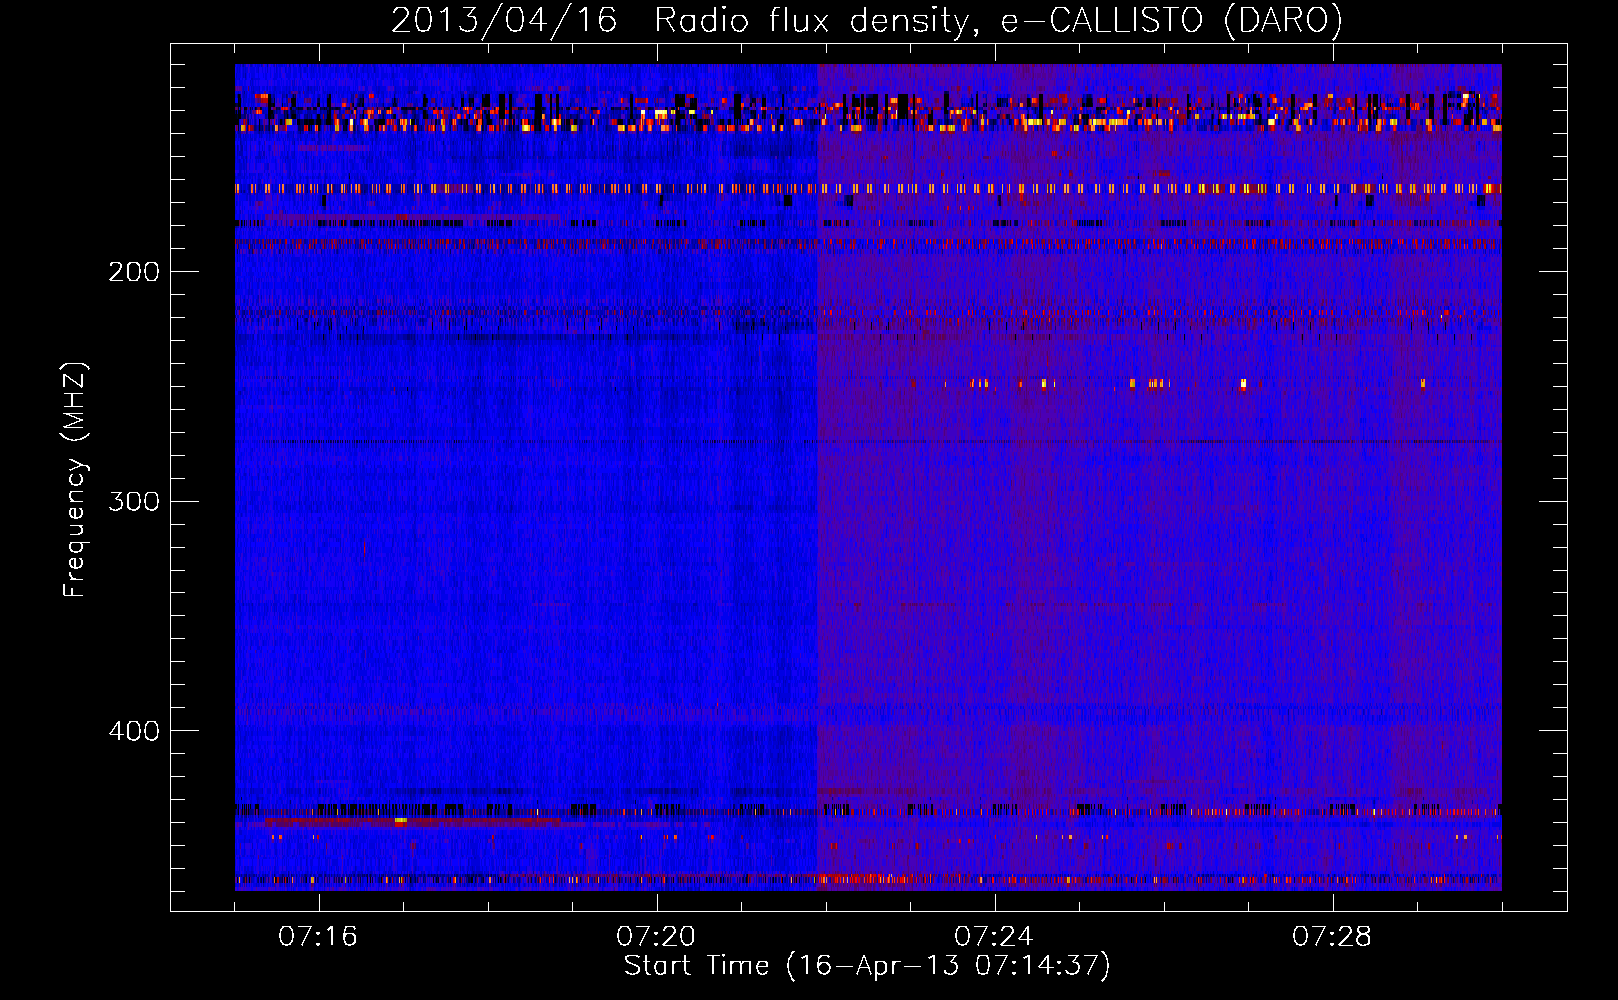
Task: Click the plot title "2013/04/16 Radio flux density, e-CALLISTO (DARO)"
Action: click(x=866, y=21)
